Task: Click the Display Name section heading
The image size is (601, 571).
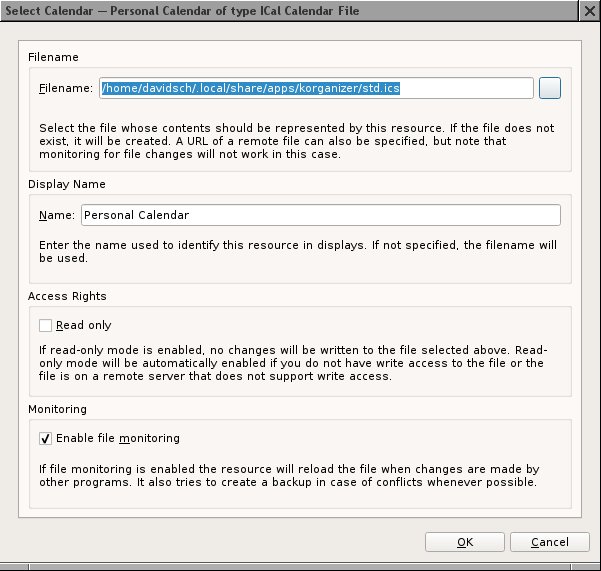Action: [67, 184]
